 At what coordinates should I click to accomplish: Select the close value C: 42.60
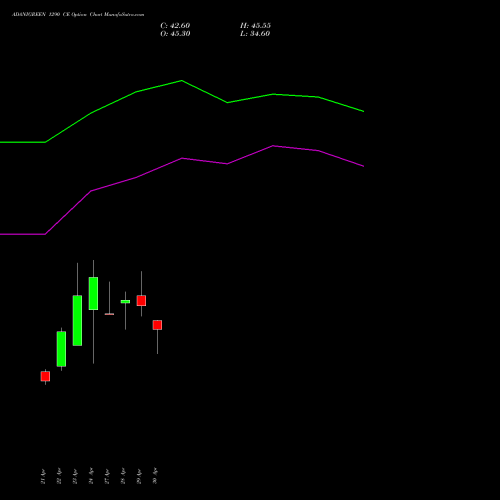(x=175, y=26)
